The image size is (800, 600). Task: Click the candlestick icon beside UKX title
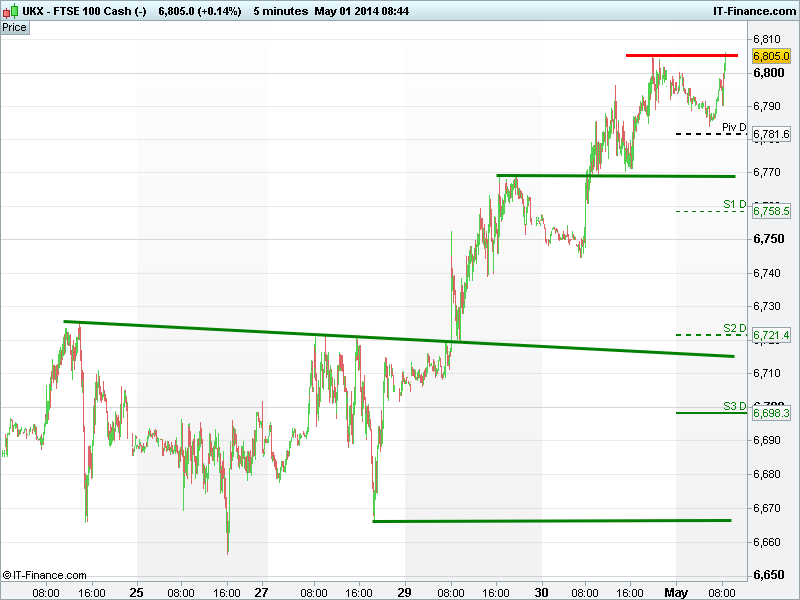click(x=8, y=10)
